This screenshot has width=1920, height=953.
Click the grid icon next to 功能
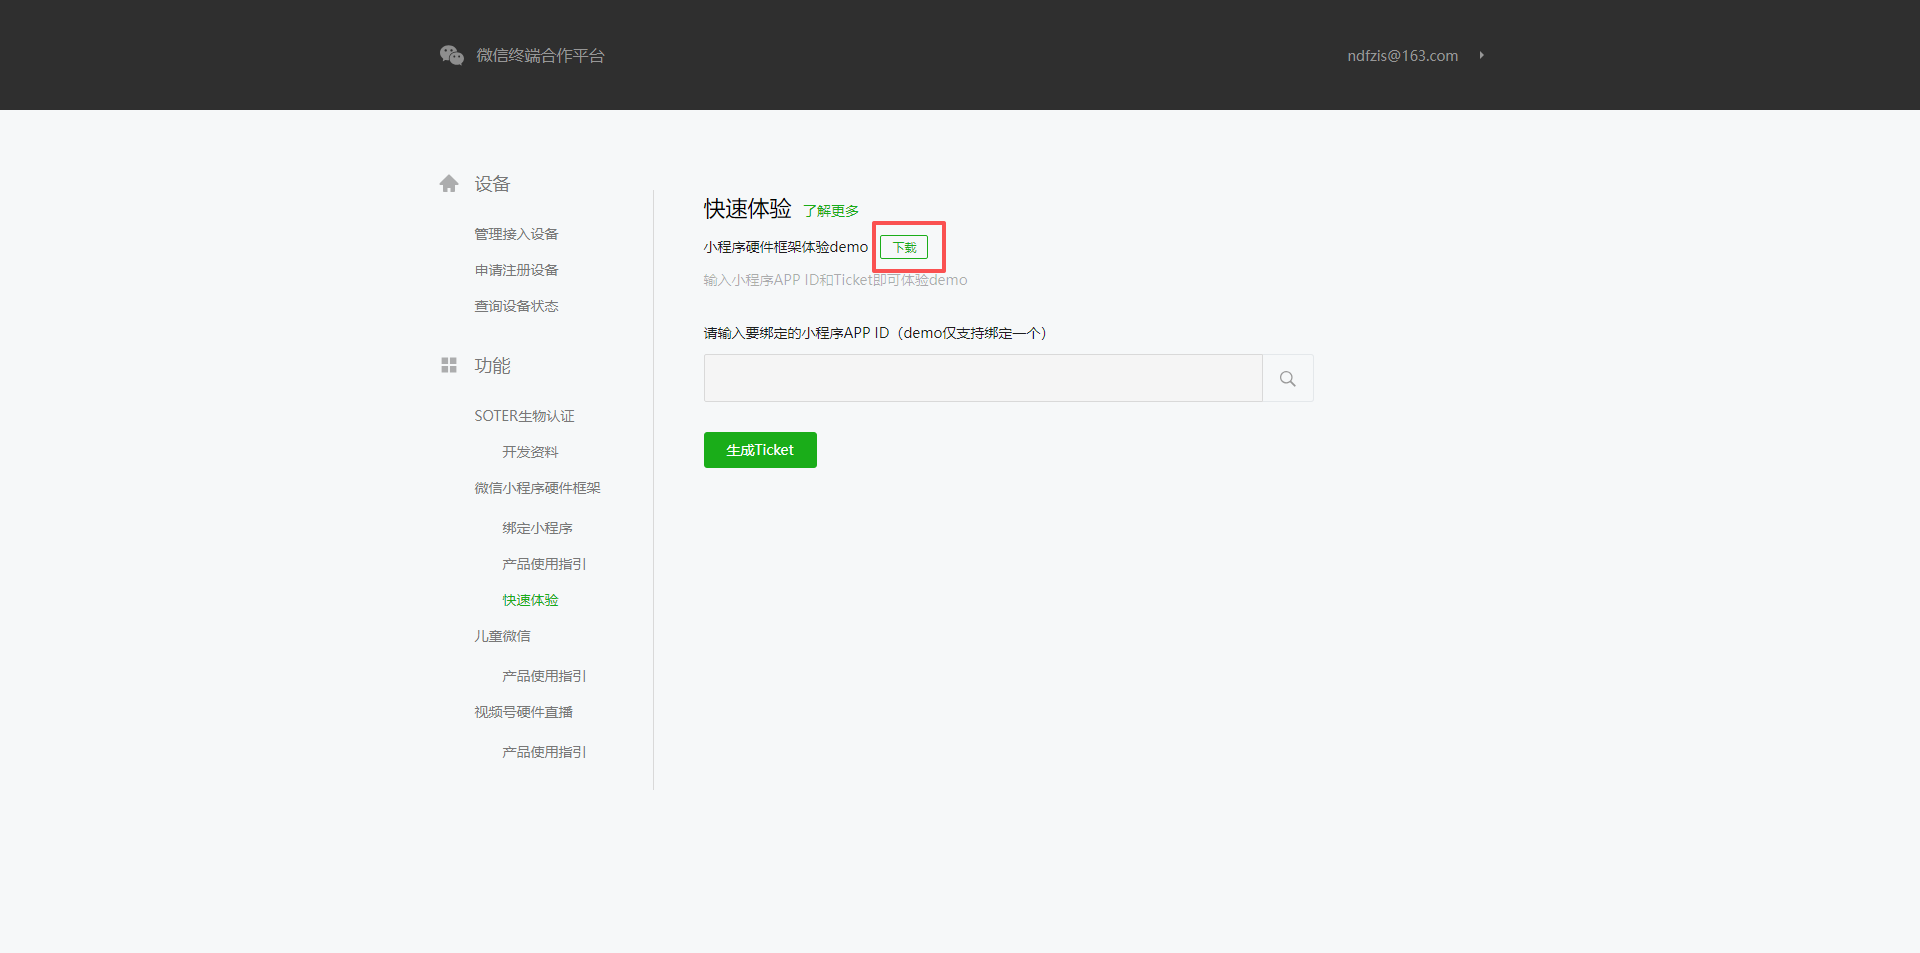tap(449, 365)
